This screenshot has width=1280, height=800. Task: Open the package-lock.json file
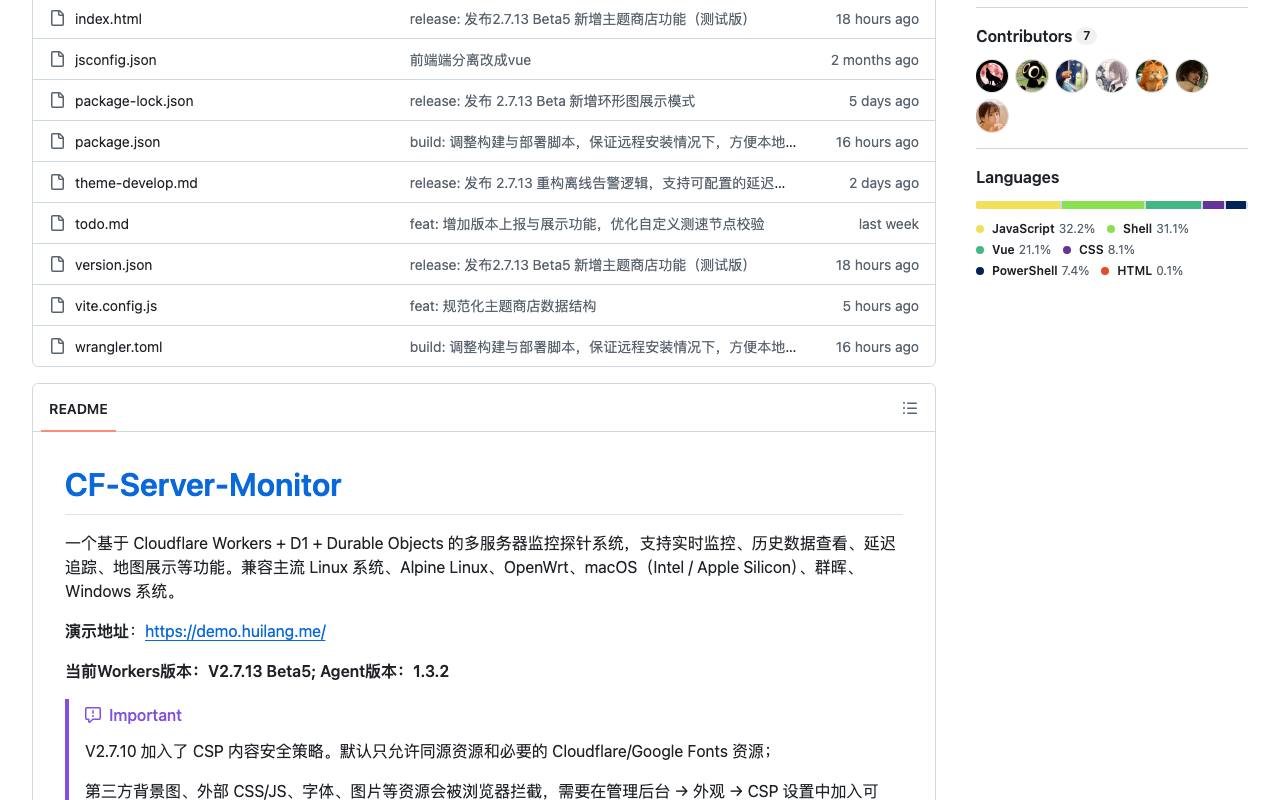134,101
